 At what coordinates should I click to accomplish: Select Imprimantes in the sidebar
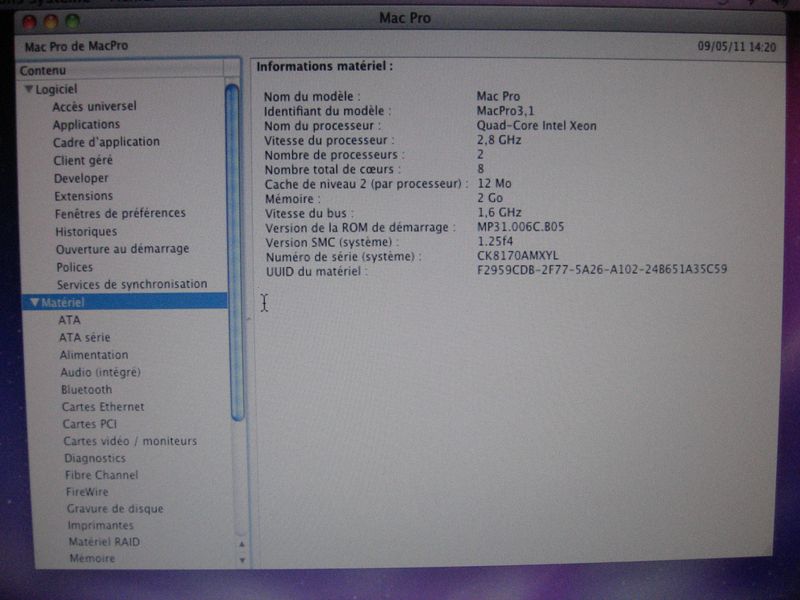(x=101, y=525)
